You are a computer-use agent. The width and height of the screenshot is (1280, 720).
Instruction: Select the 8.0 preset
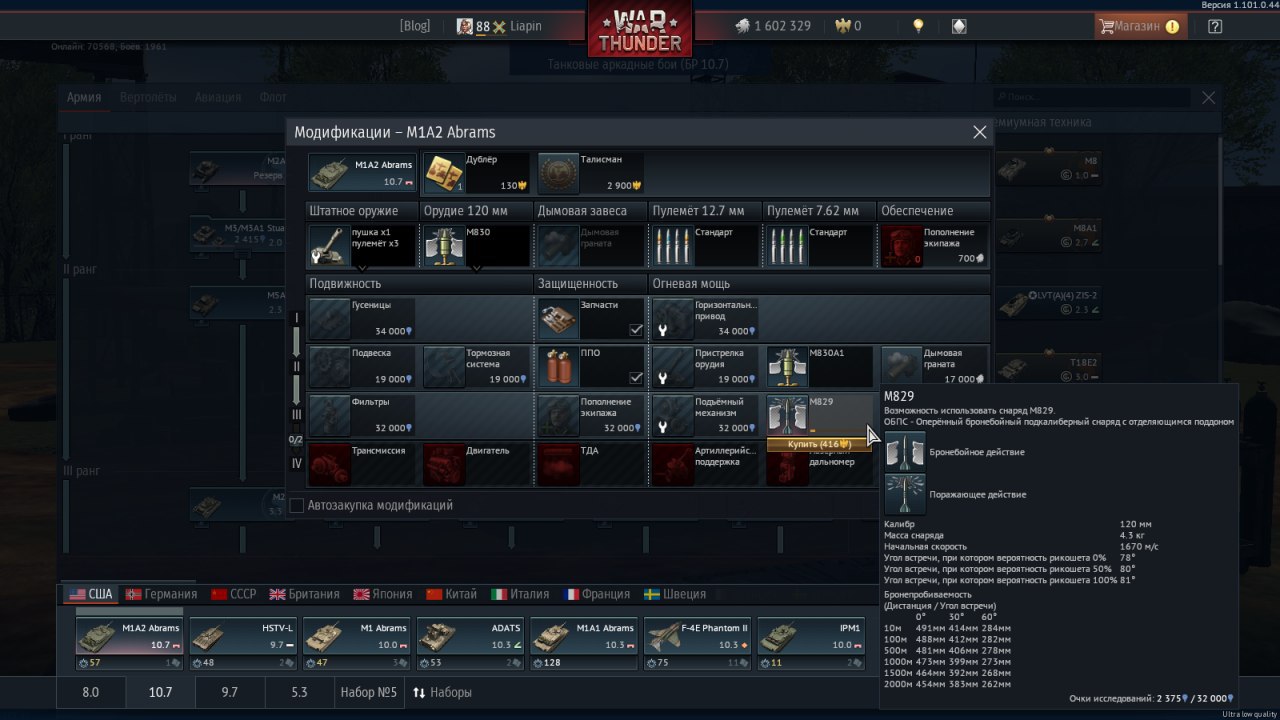(90, 692)
